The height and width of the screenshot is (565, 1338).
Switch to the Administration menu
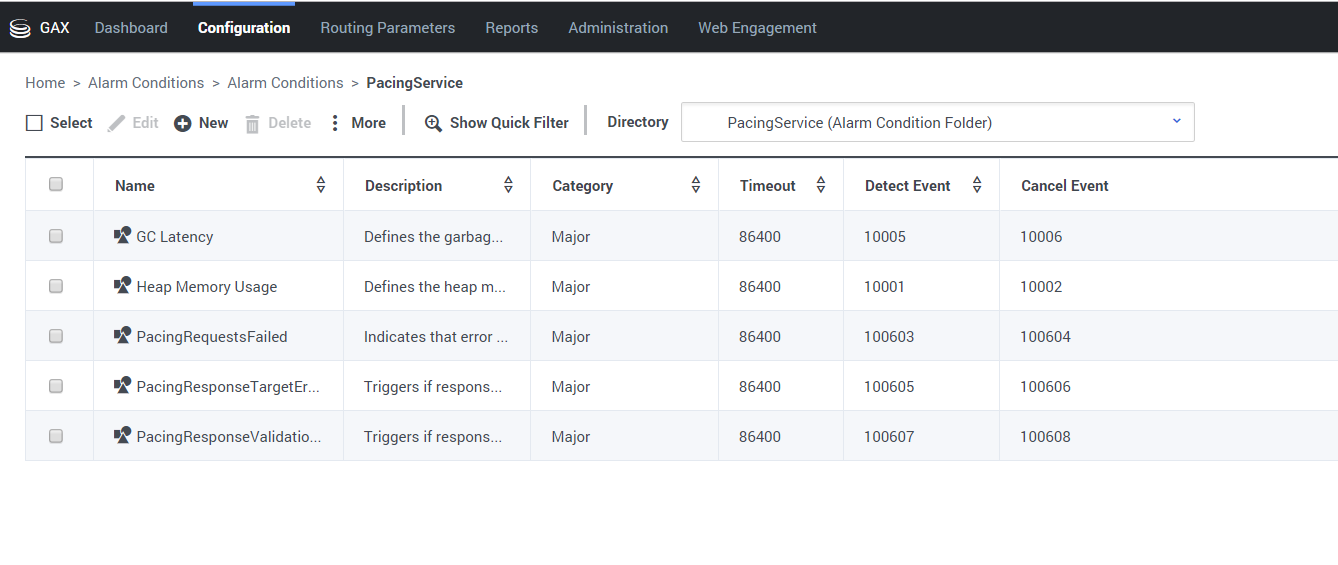pos(618,28)
